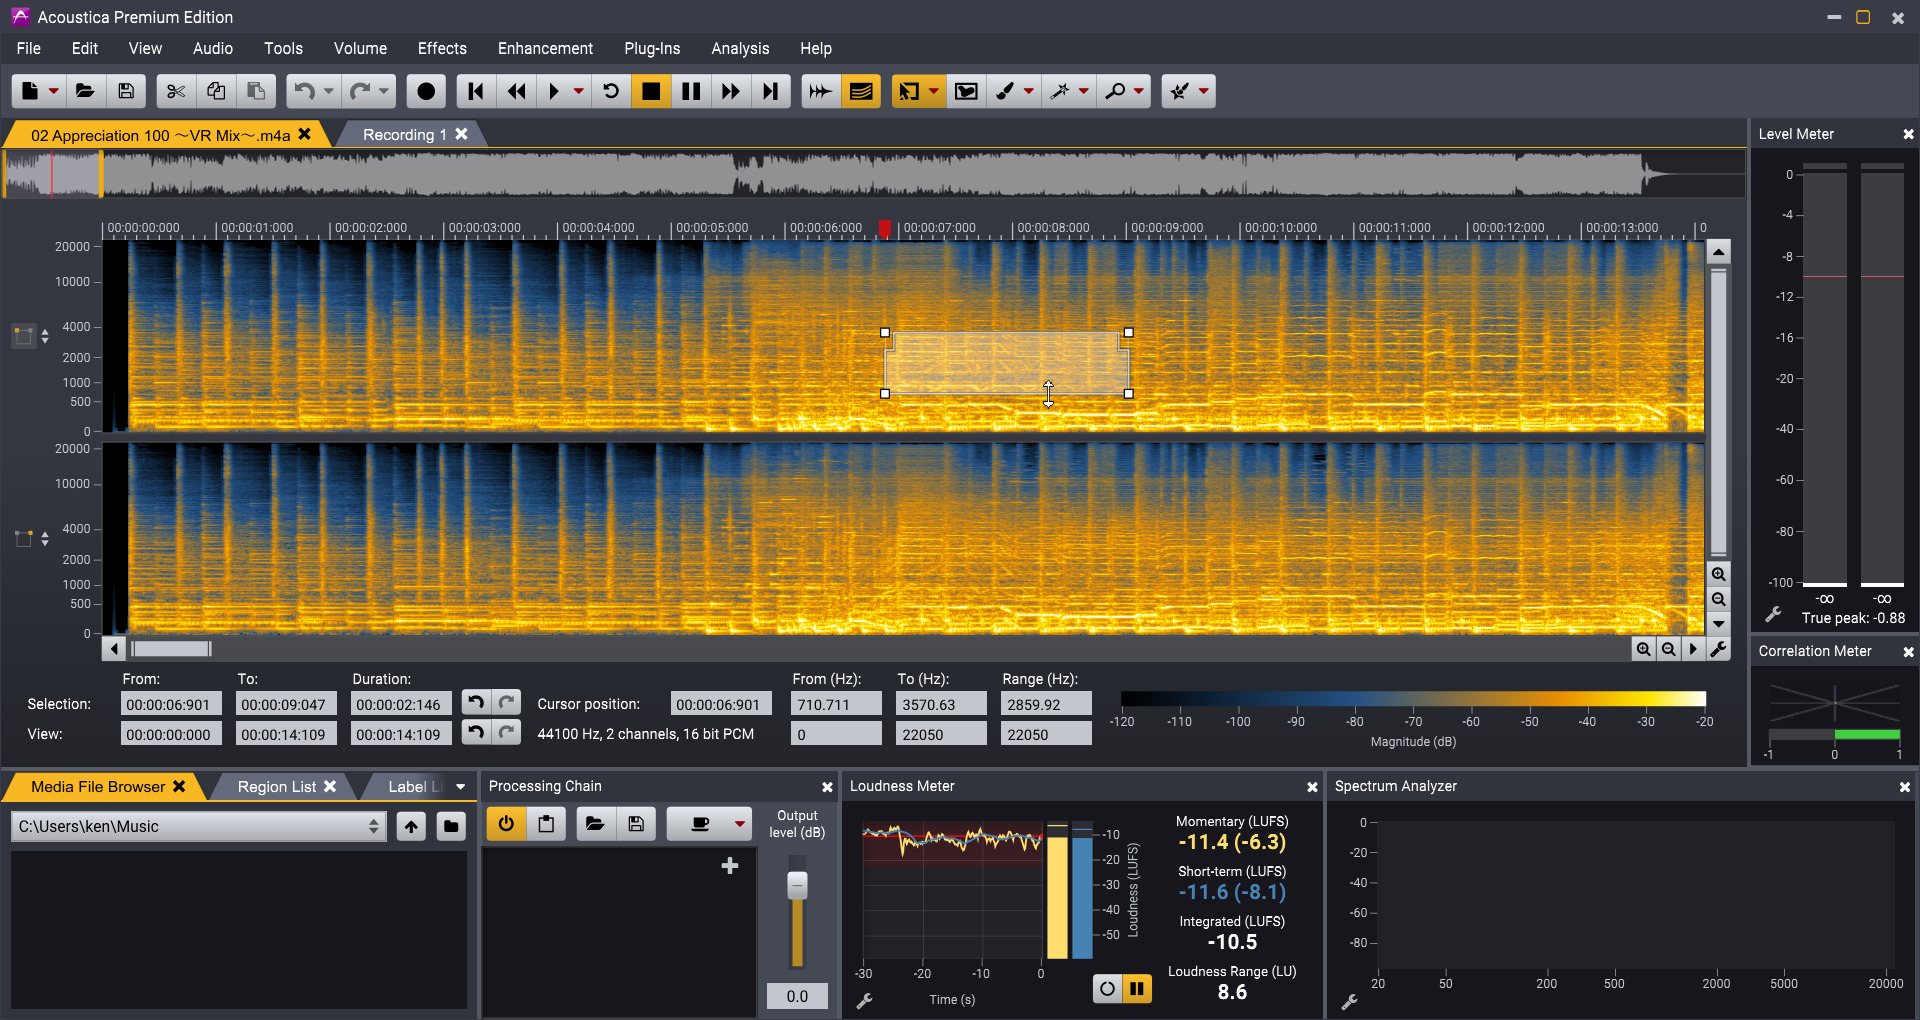The height and width of the screenshot is (1020, 1920).
Task: Expand the zoom tool dropdown arrow
Action: [x=1139, y=91]
